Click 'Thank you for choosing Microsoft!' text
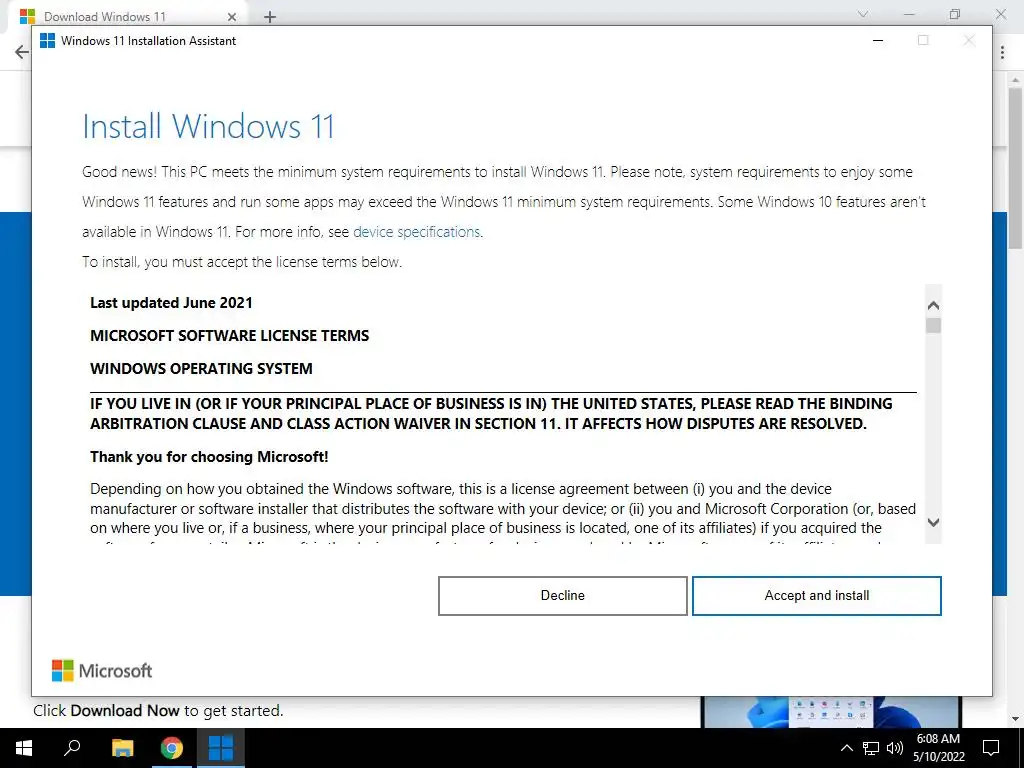Image resolution: width=1024 pixels, height=768 pixels. click(209, 456)
